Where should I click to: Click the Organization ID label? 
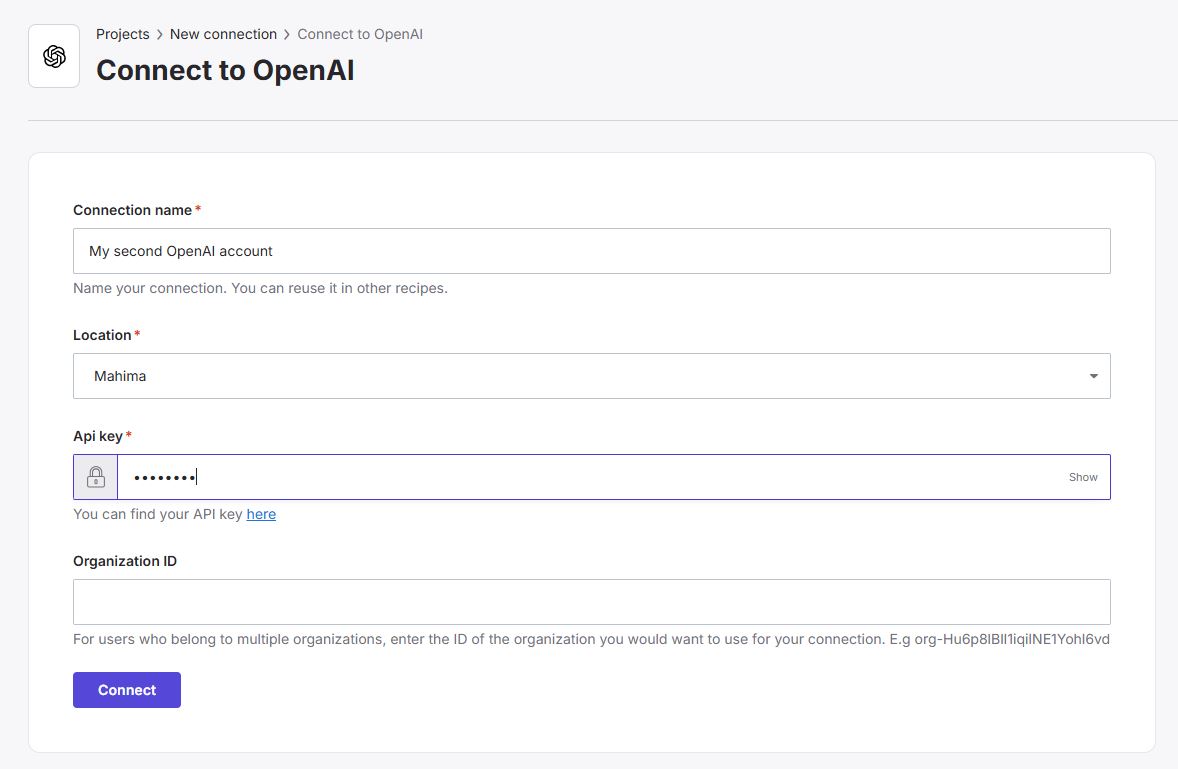[125, 561]
